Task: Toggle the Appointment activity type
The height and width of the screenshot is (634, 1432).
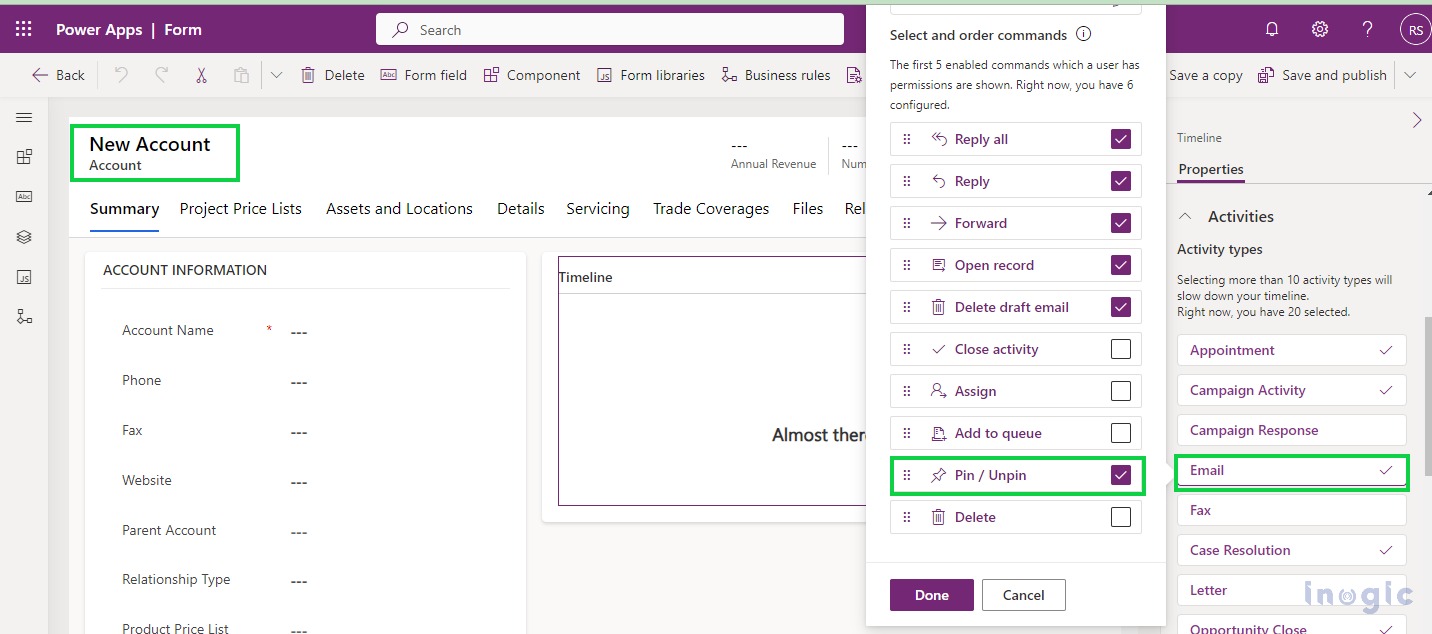Action: [1292, 350]
